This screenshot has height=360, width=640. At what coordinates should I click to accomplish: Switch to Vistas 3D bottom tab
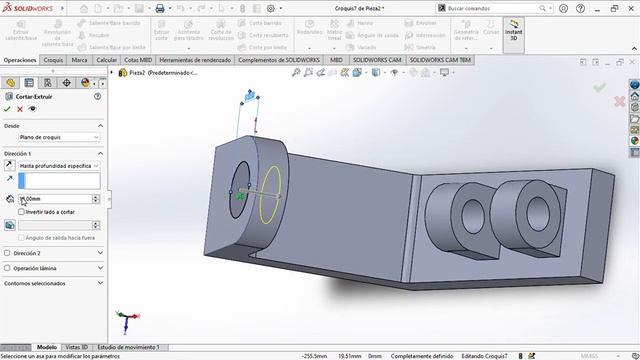click(77, 347)
